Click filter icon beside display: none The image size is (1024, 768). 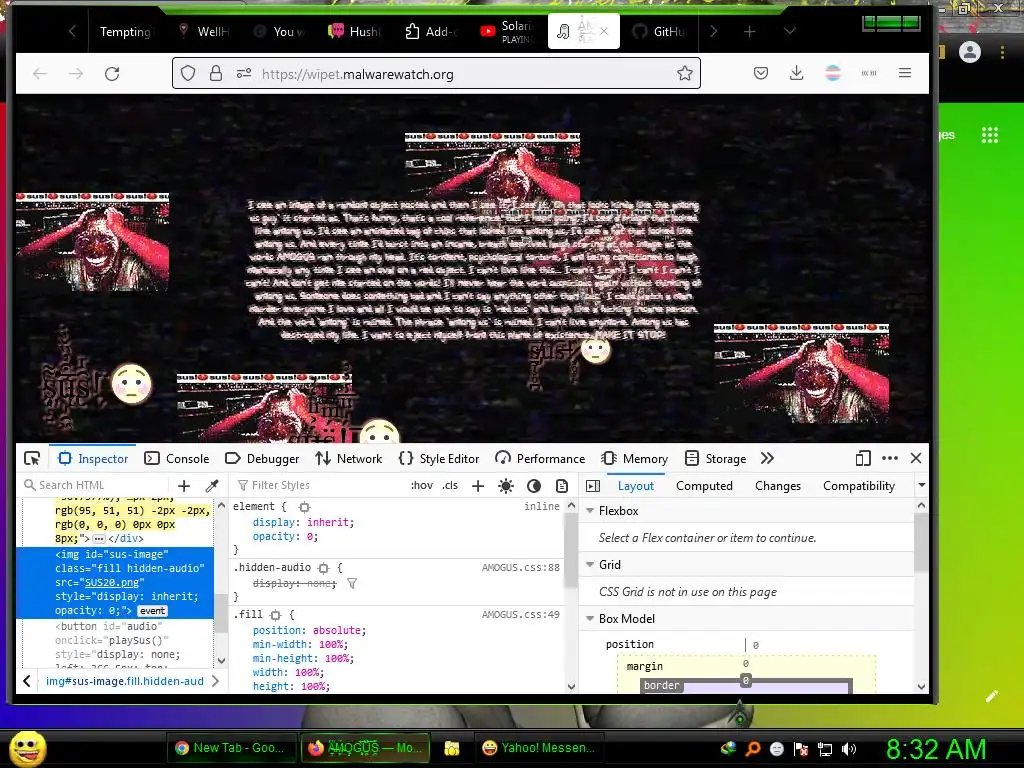pyautogui.click(x=351, y=583)
